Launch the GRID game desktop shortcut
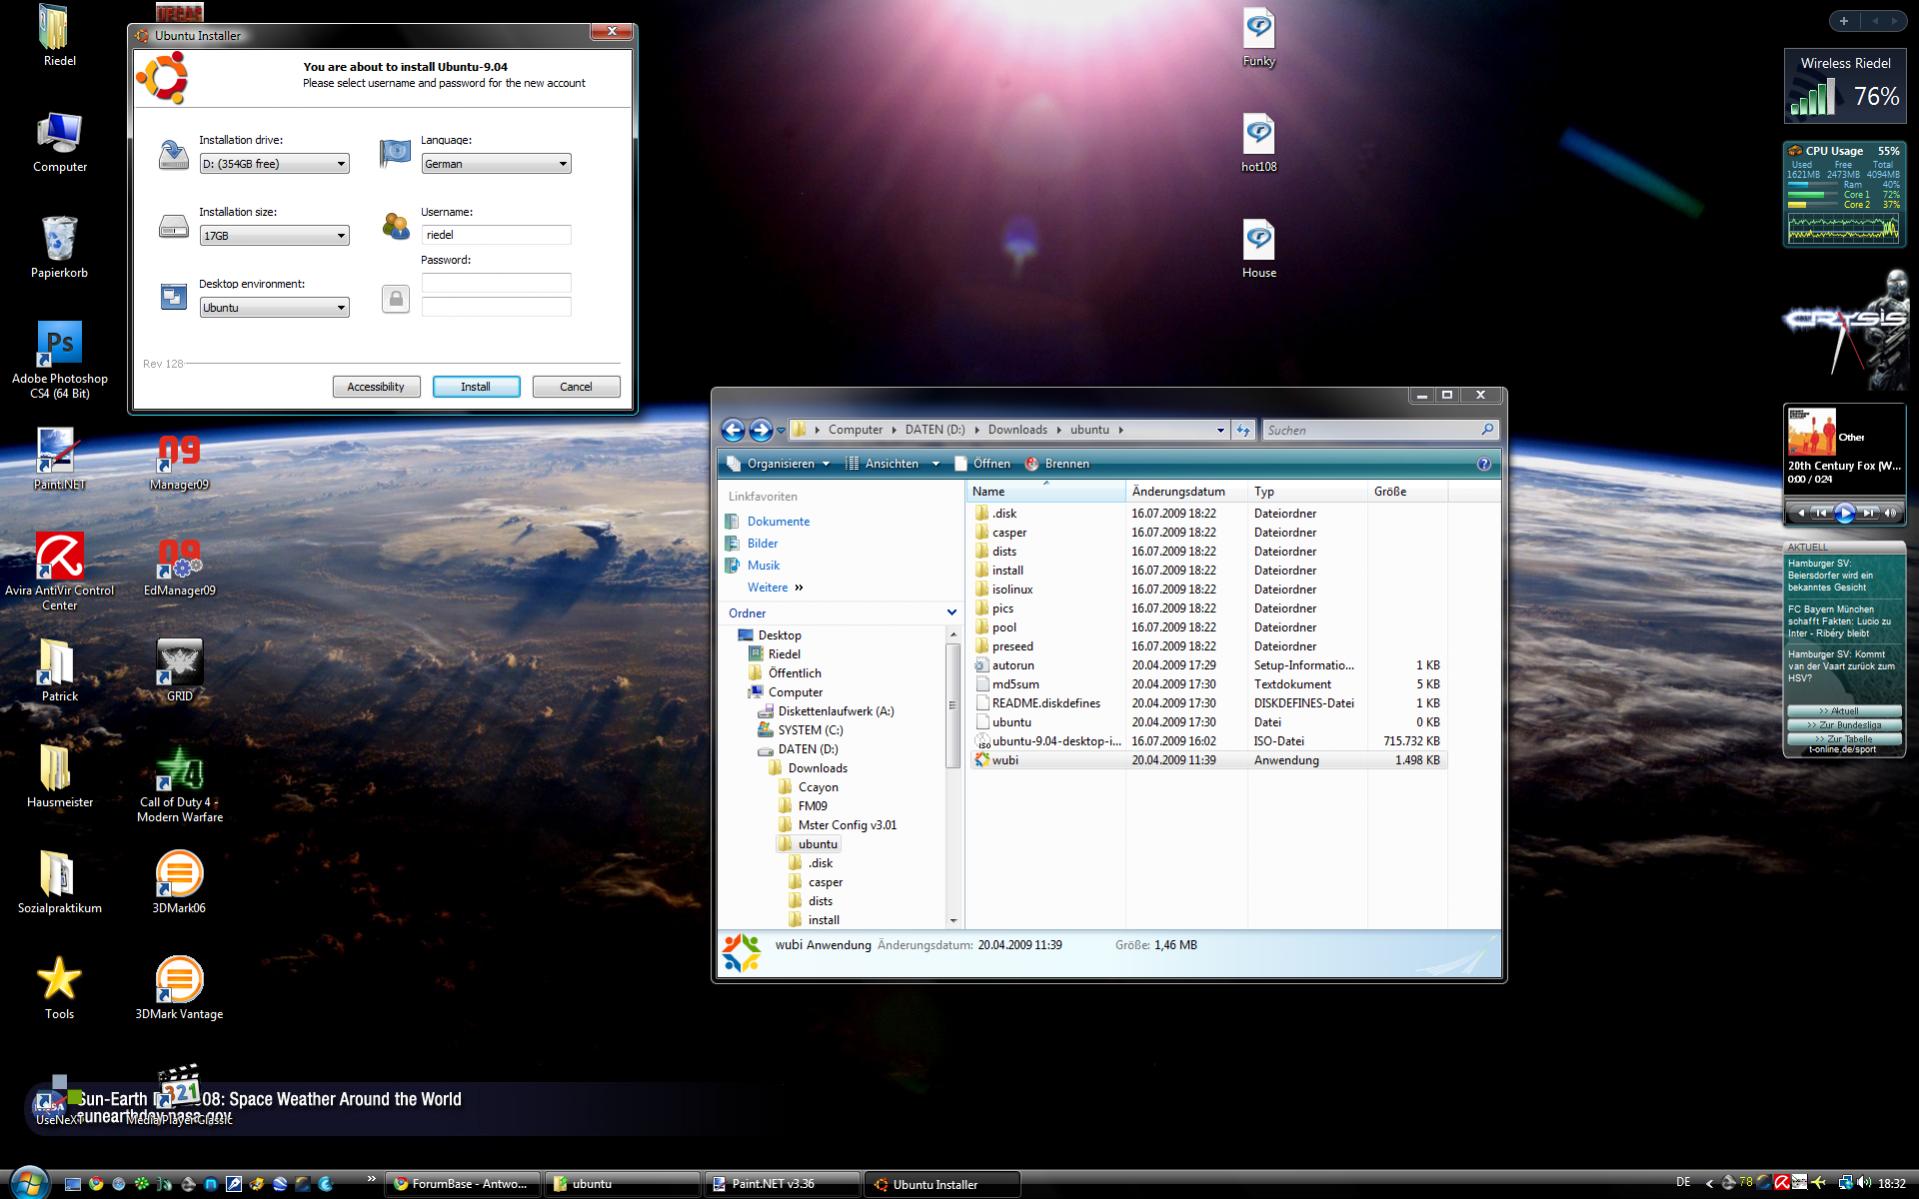Image resolution: width=1919 pixels, height=1199 pixels. point(180,670)
